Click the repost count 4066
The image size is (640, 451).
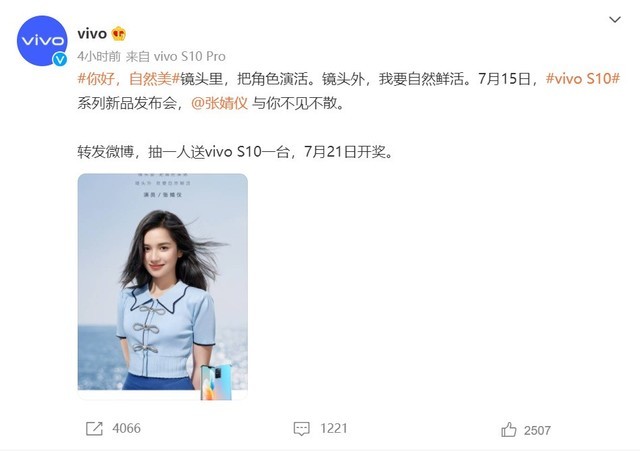pyautogui.click(x=127, y=429)
